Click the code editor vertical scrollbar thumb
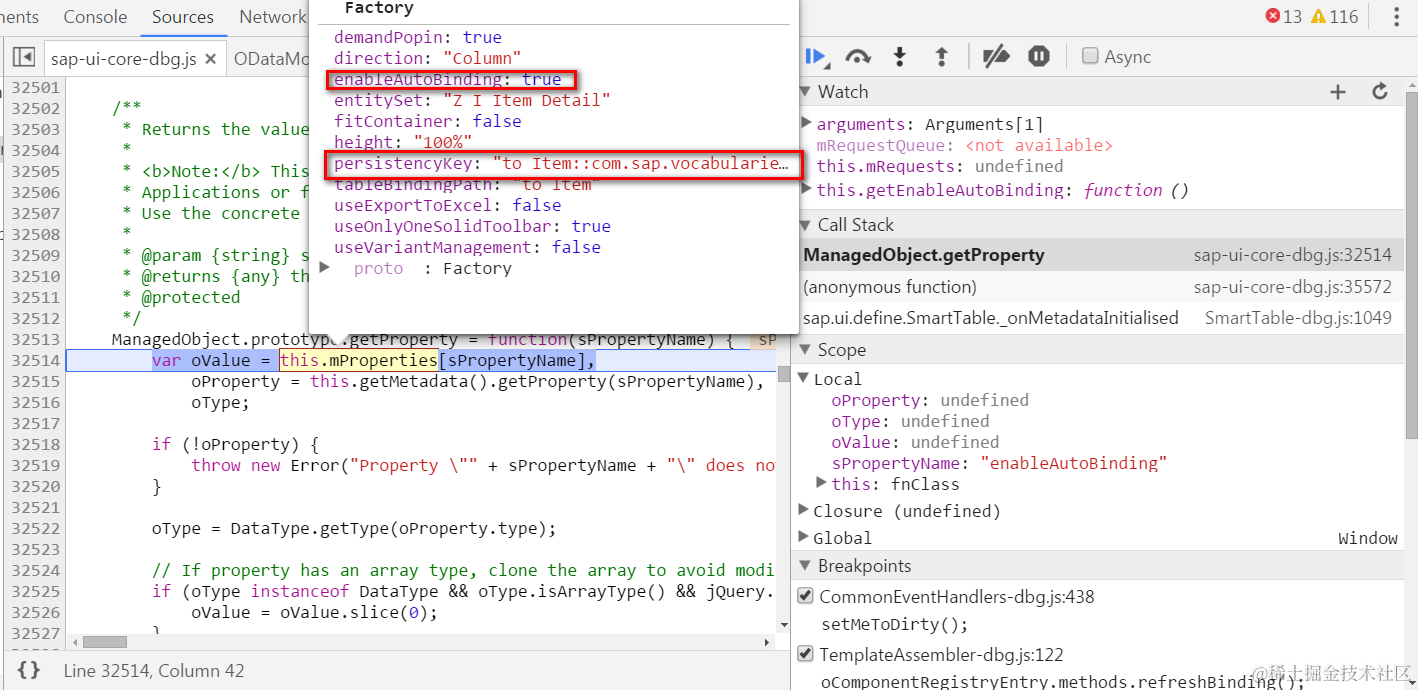The width and height of the screenshot is (1418, 690). 783,375
